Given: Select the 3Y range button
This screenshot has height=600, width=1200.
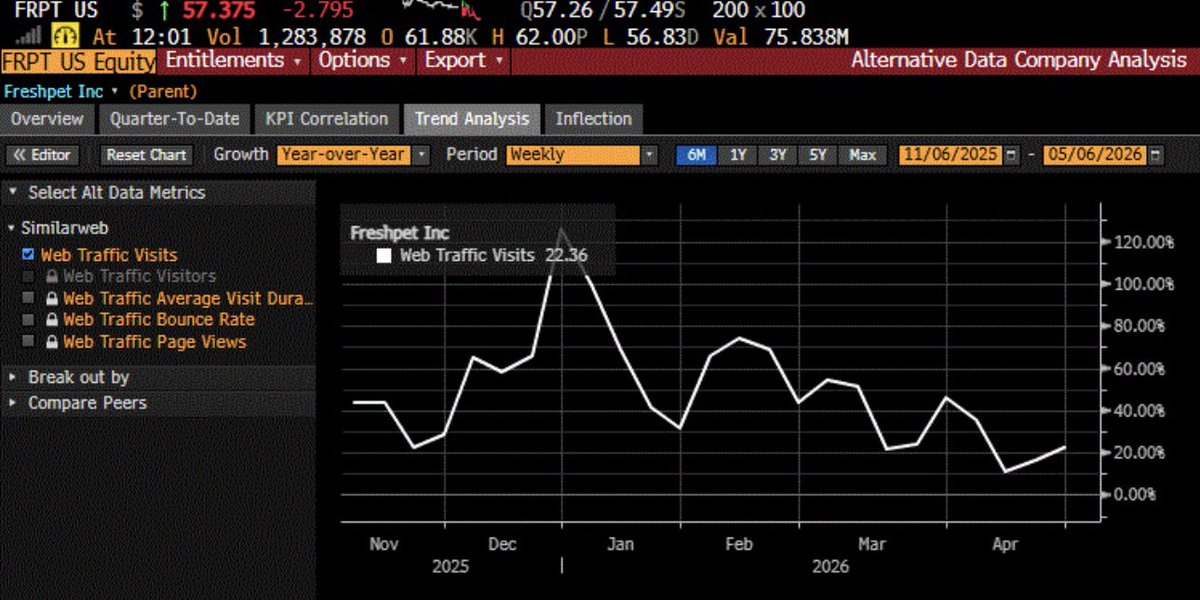Looking at the screenshot, I should point(777,155).
